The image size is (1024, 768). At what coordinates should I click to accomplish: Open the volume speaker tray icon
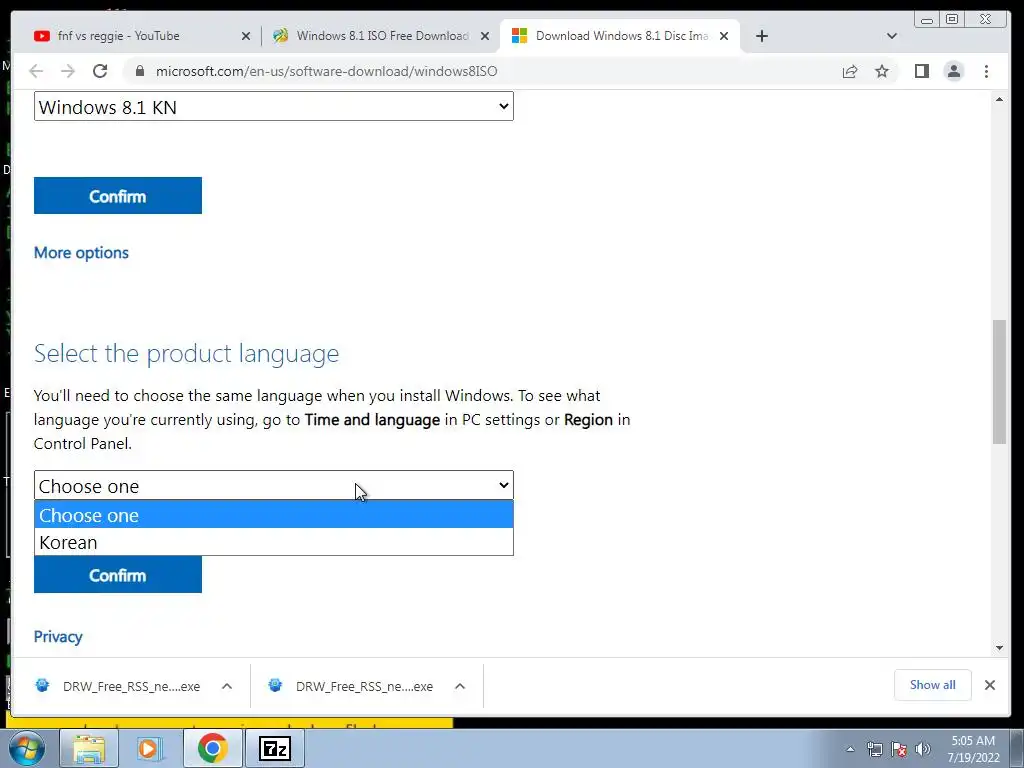(923, 750)
